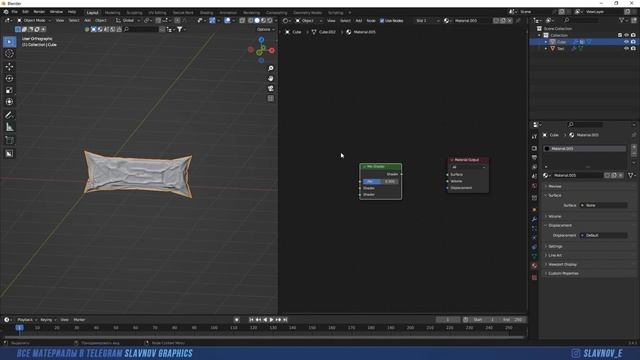Open the timeline Playback popover
The image size is (640, 360).
27,320
